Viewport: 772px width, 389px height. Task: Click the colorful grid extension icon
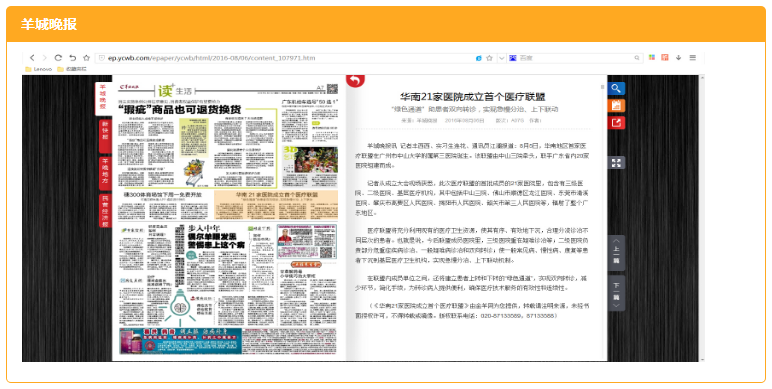tap(652, 58)
